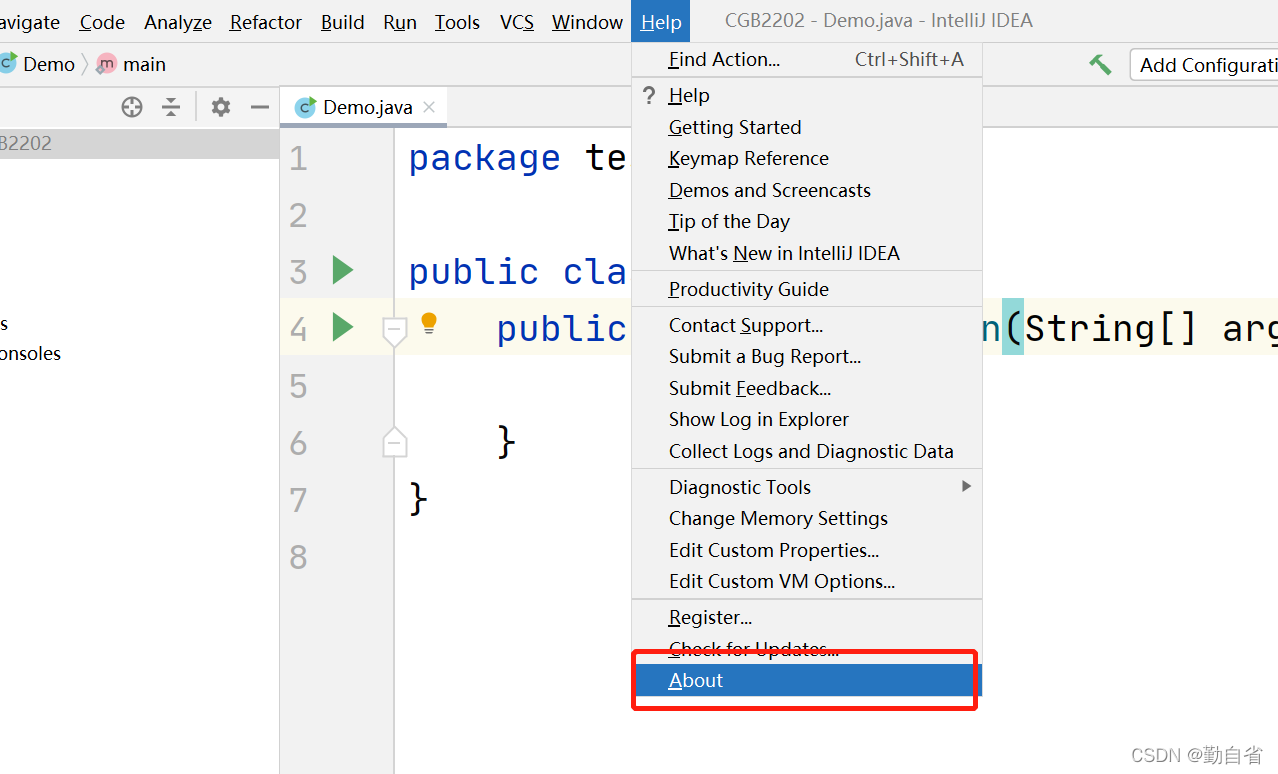Open the Productivity Guide
The width and height of the screenshot is (1278, 774).
(x=807, y=289)
